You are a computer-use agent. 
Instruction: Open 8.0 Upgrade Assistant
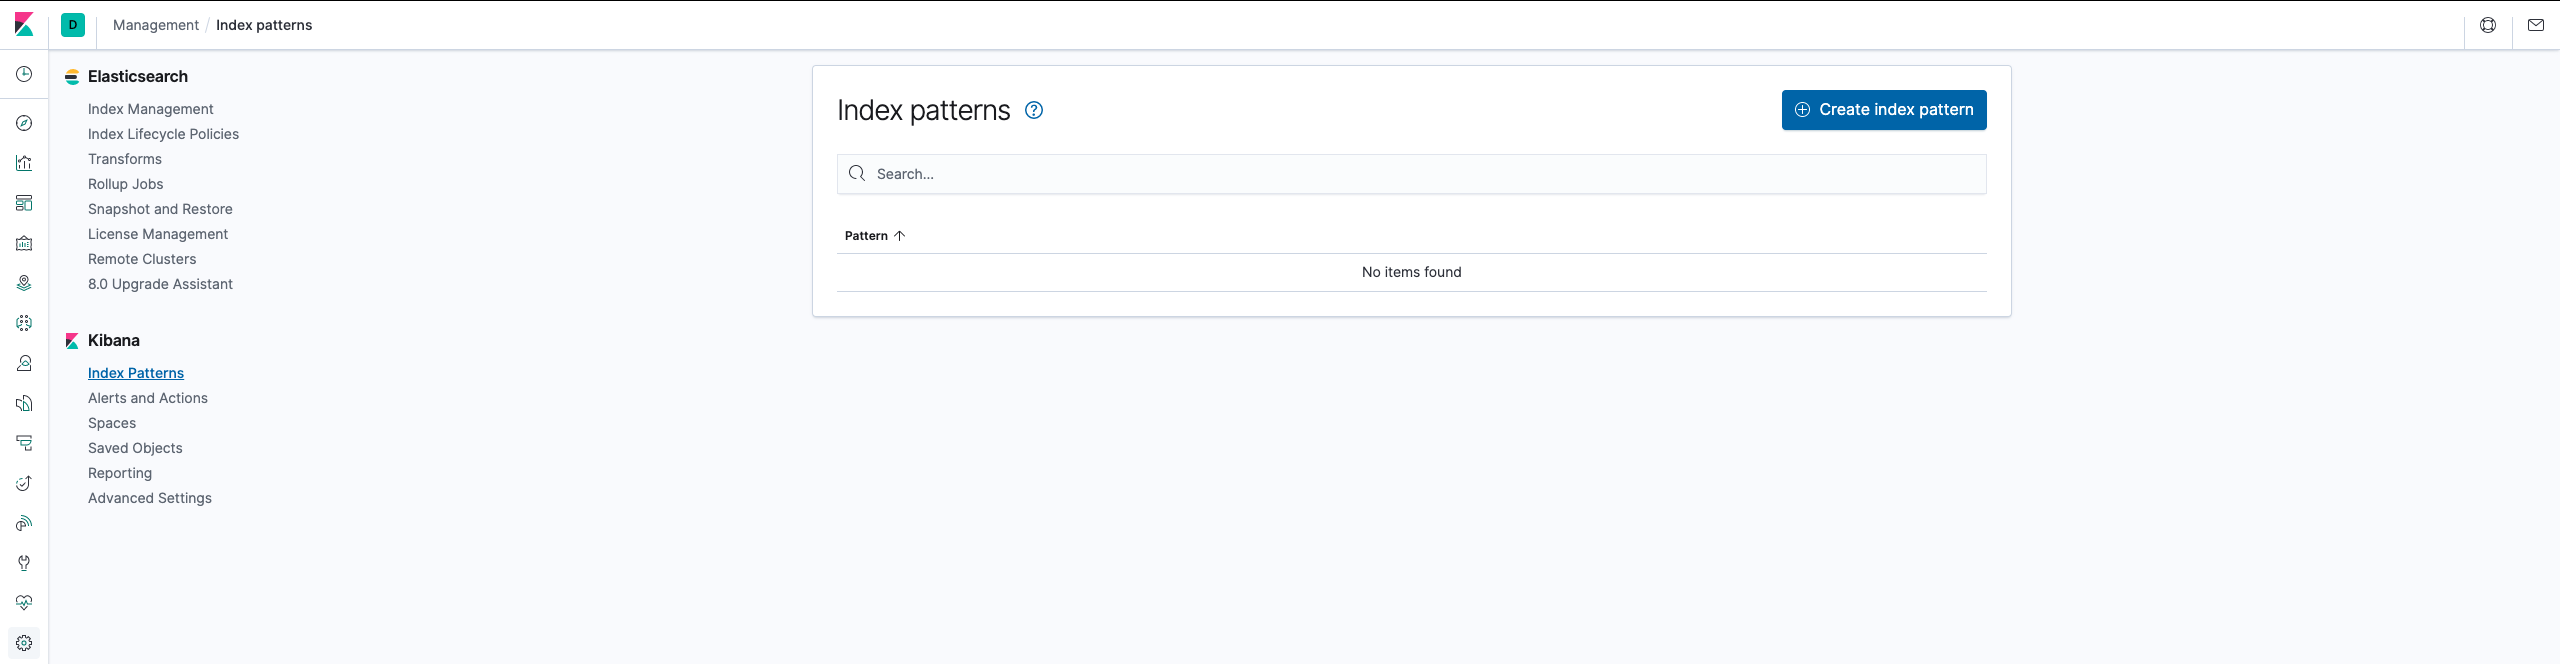pyautogui.click(x=160, y=284)
